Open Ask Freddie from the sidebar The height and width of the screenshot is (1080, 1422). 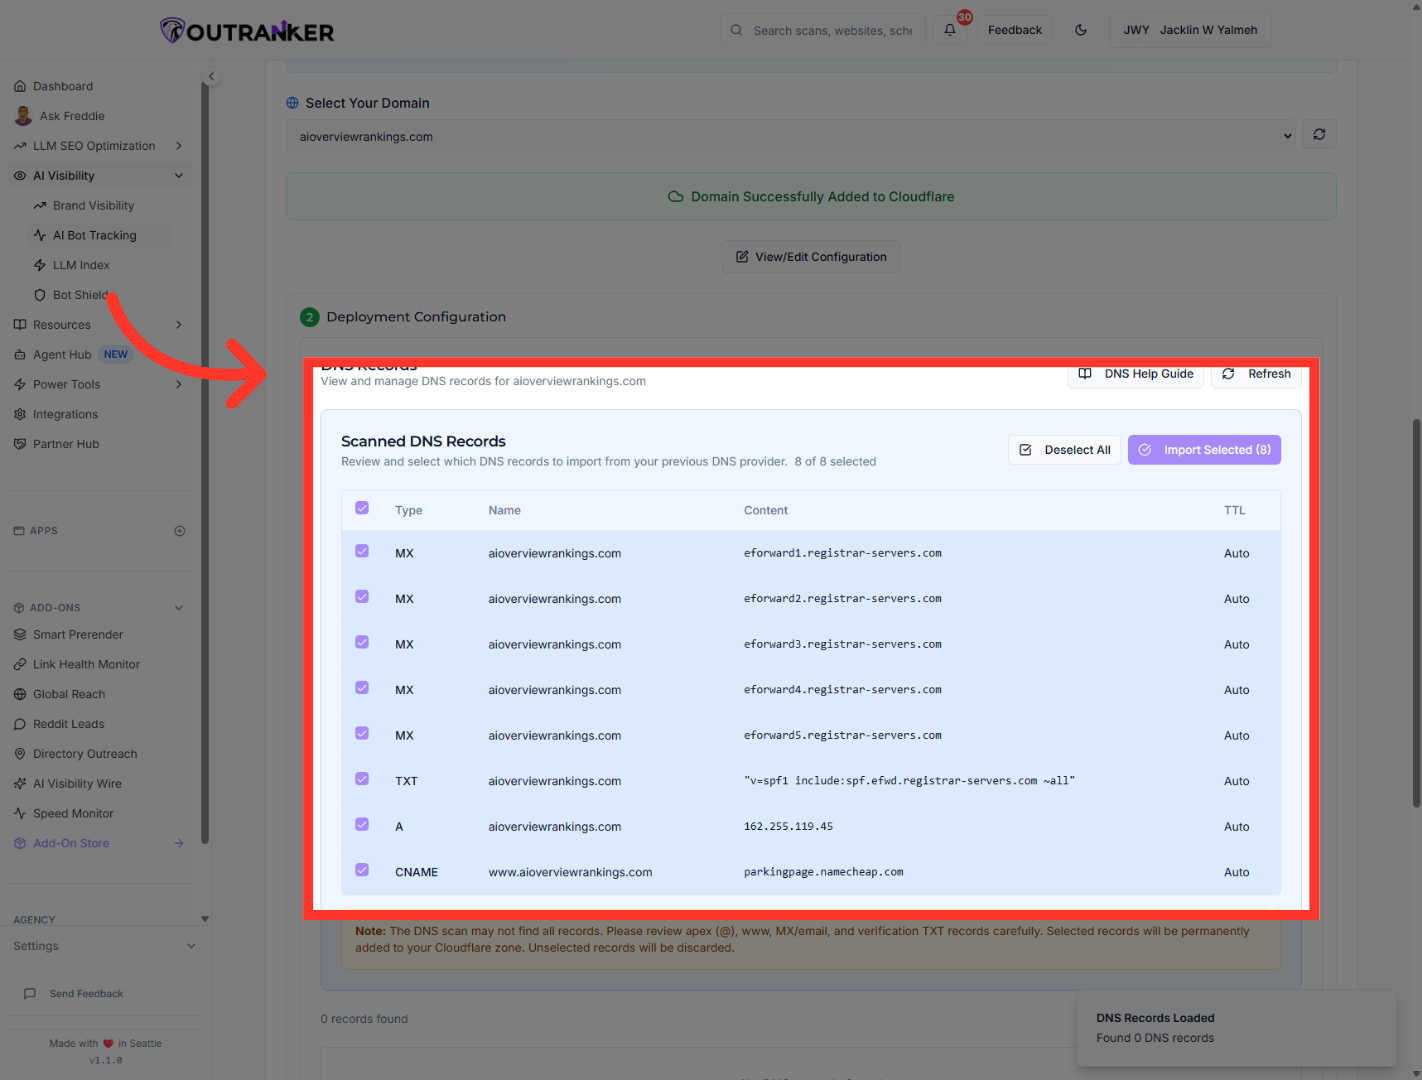pyautogui.click(x=71, y=115)
